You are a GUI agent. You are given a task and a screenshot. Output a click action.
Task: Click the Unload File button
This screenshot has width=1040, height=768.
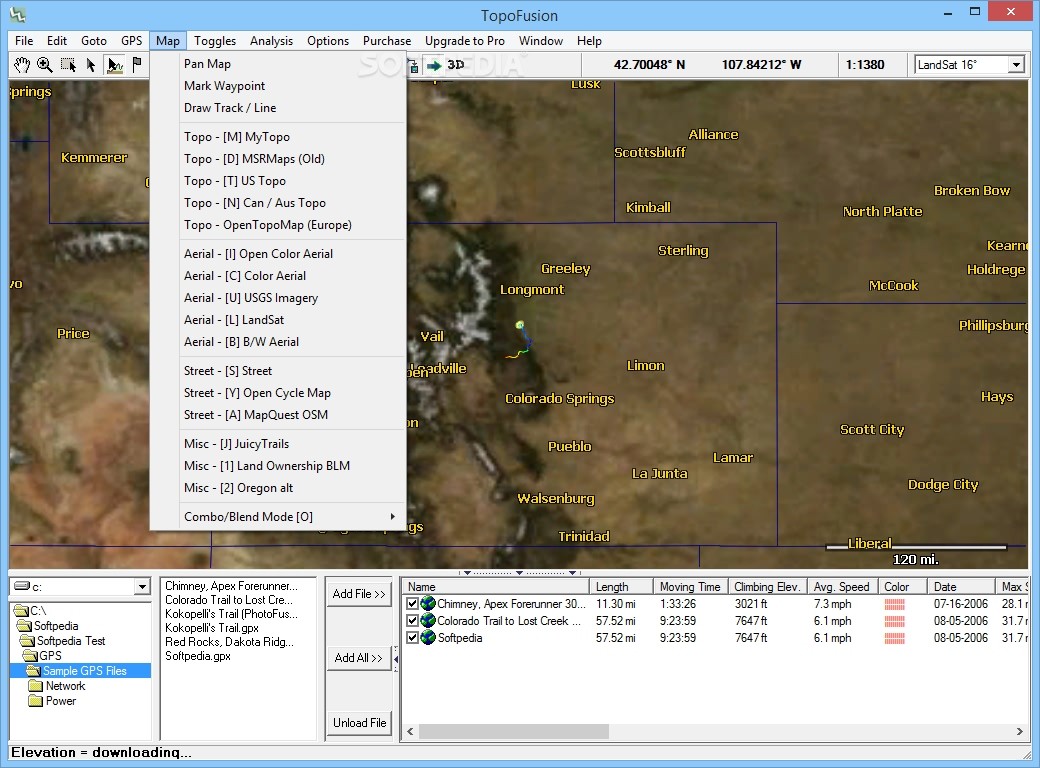pos(359,723)
